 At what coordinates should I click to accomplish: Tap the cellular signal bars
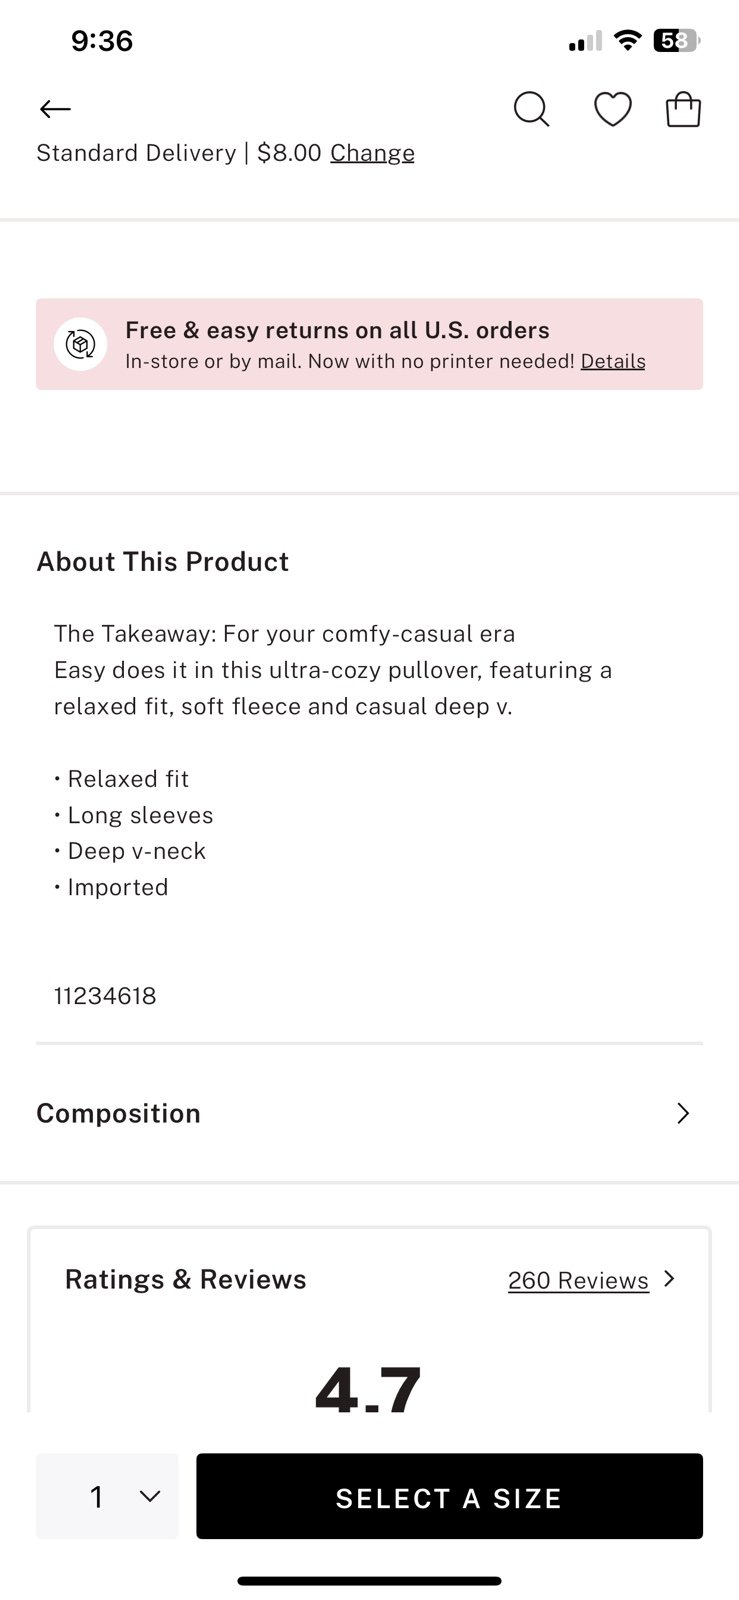click(585, 41)
